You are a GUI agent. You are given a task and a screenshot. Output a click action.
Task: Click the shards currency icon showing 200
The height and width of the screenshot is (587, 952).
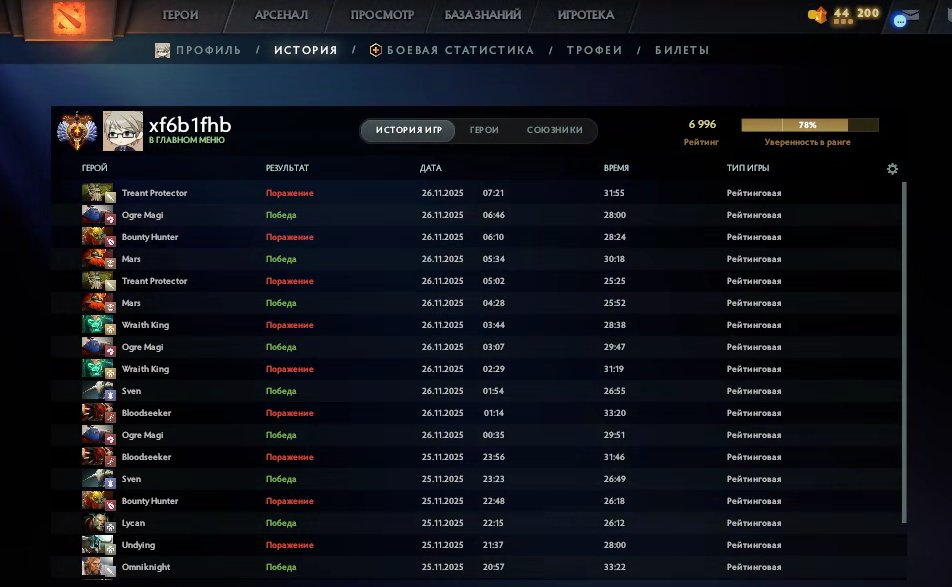pyautogui.click(x=812, y=14)
